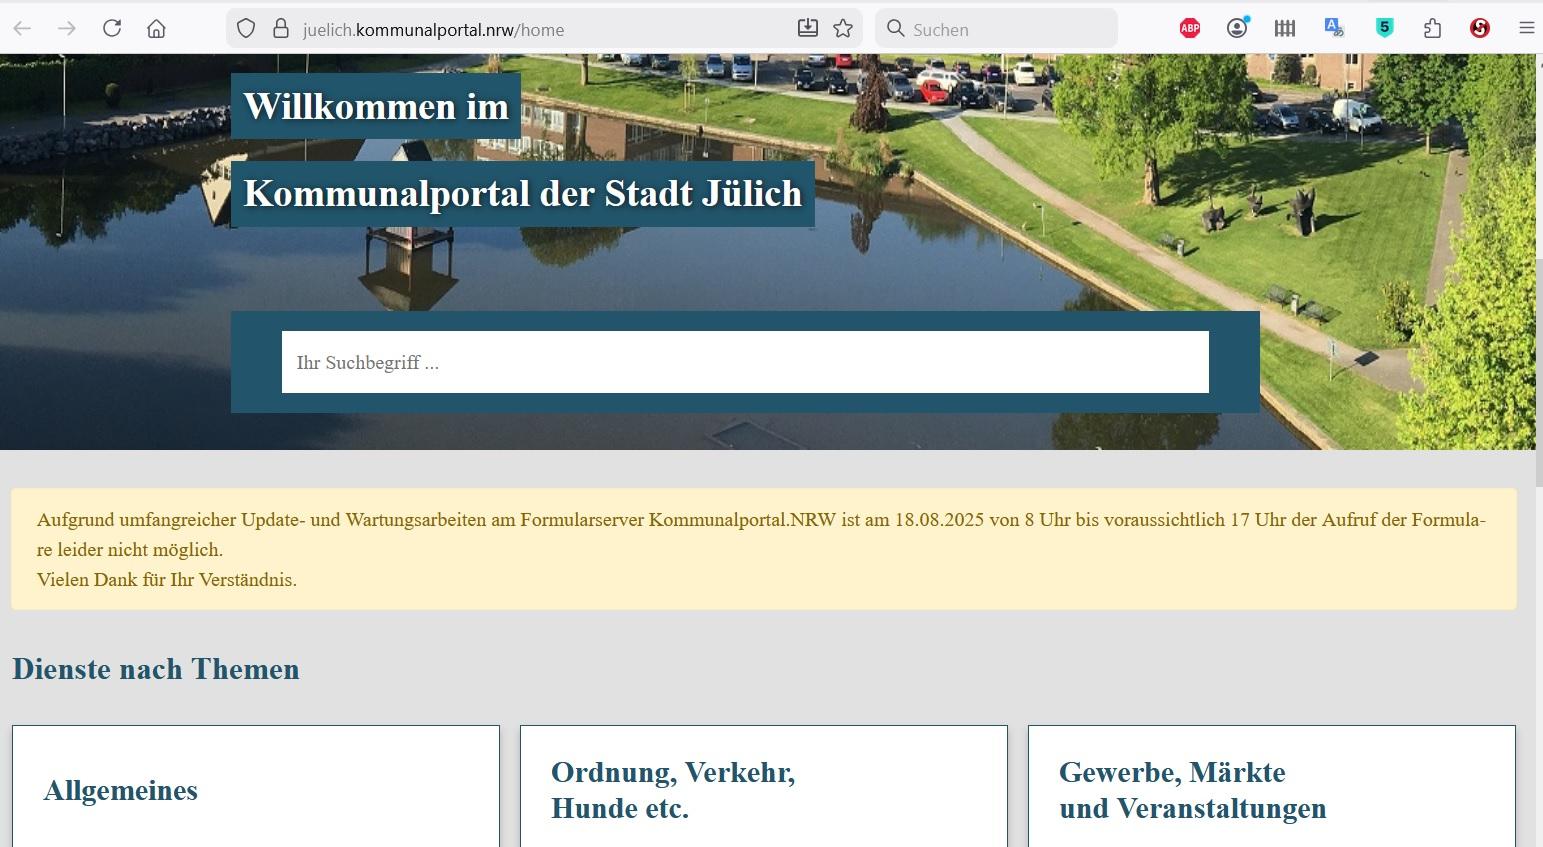This screenshot has height=847, width=1543.
Task: Click the install page as app icon
Action: (808, 28)
